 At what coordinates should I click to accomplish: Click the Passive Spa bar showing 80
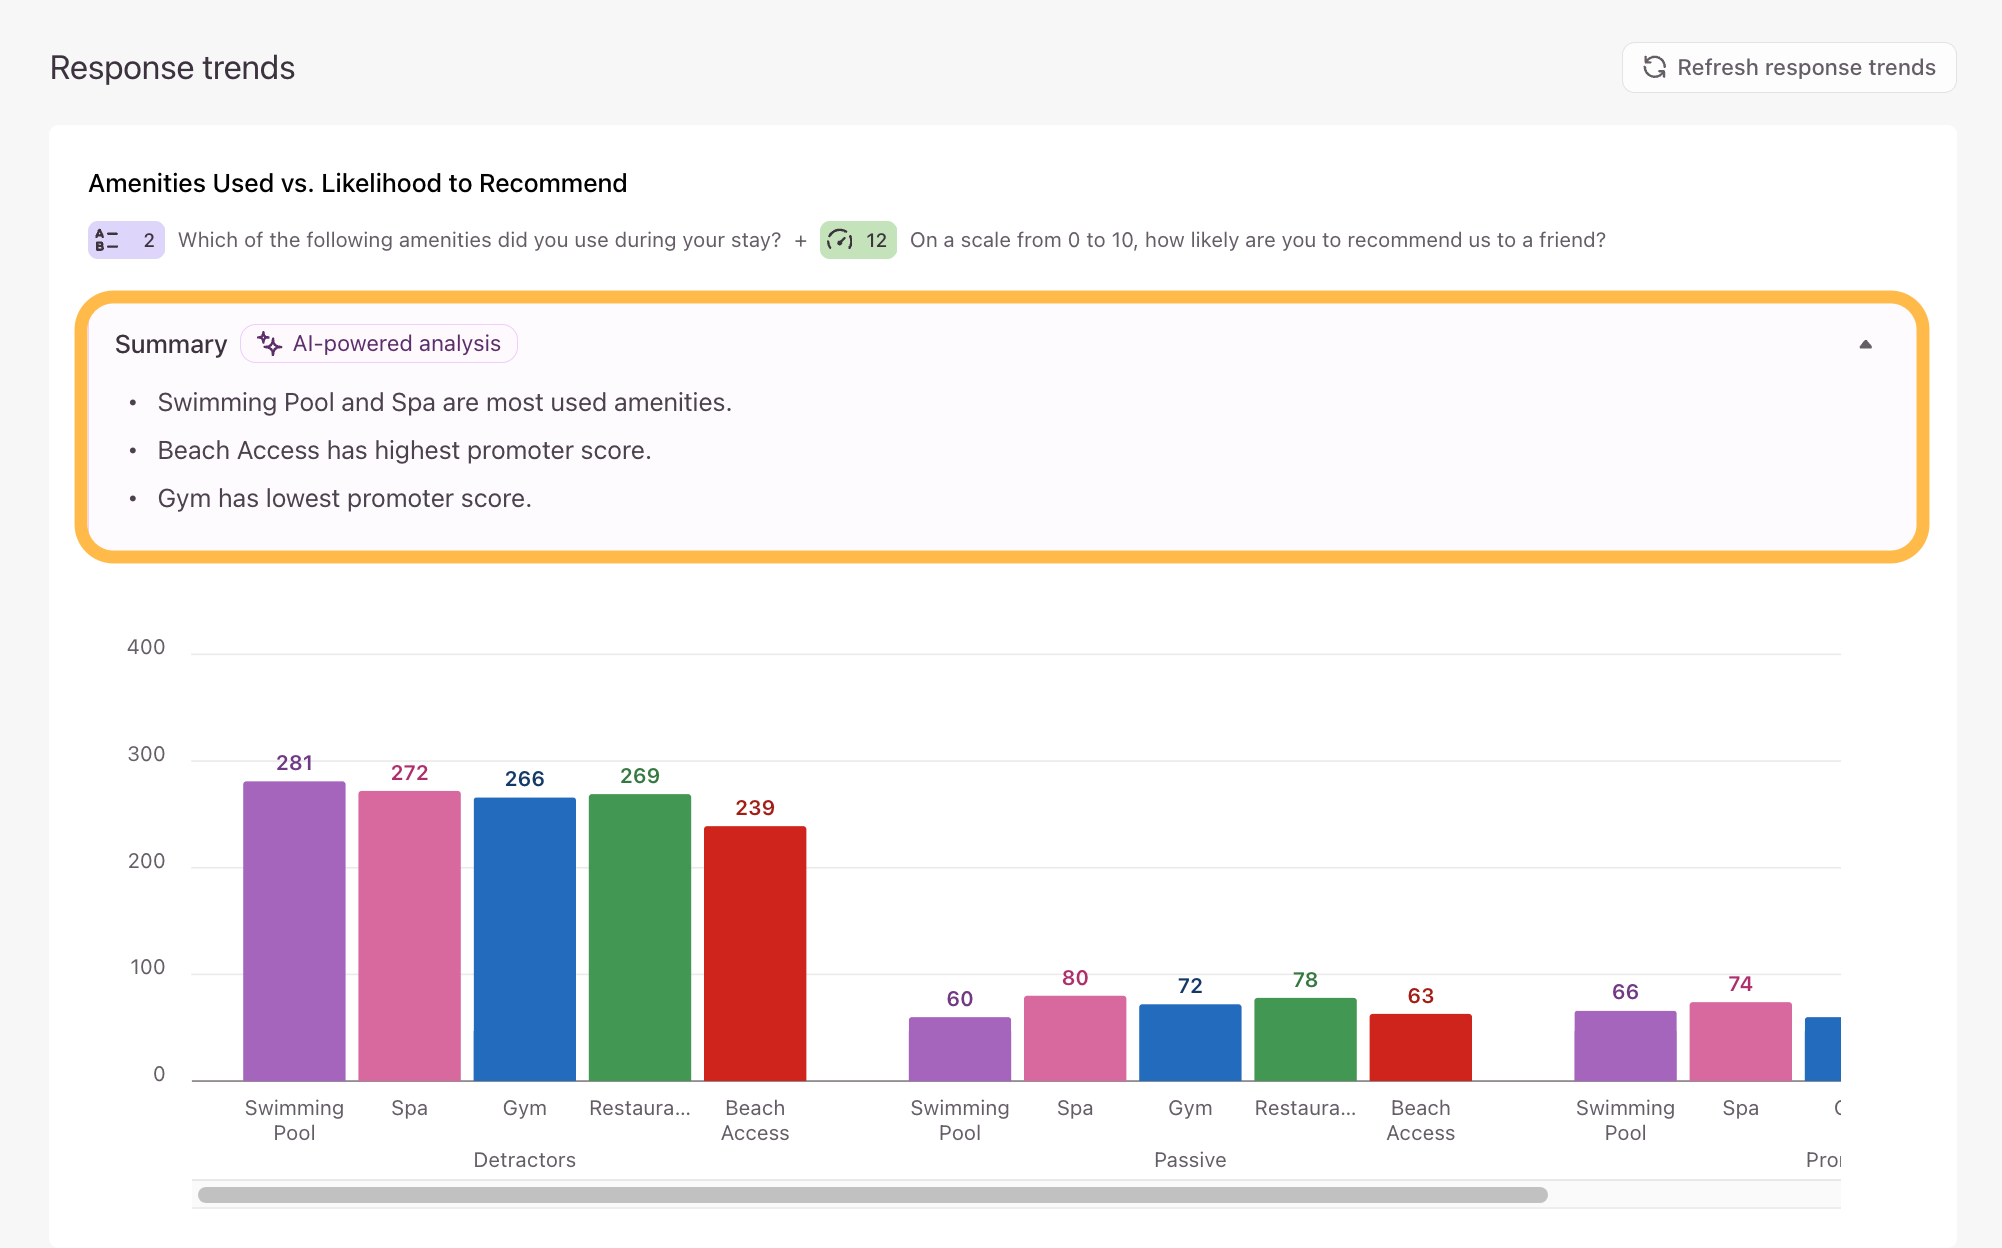[x=1075, y=1038]
